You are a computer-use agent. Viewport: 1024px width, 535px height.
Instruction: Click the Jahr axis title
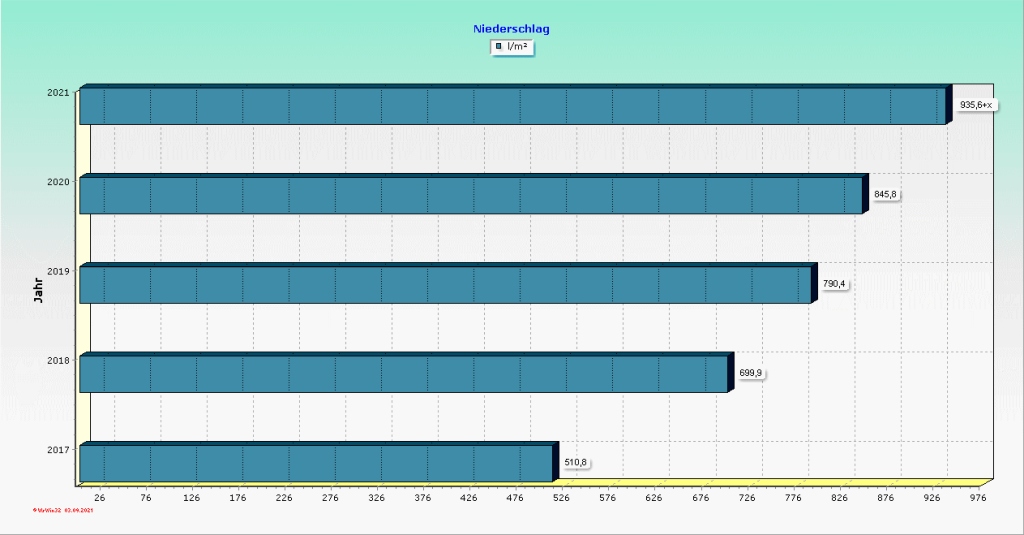[38, 288]
